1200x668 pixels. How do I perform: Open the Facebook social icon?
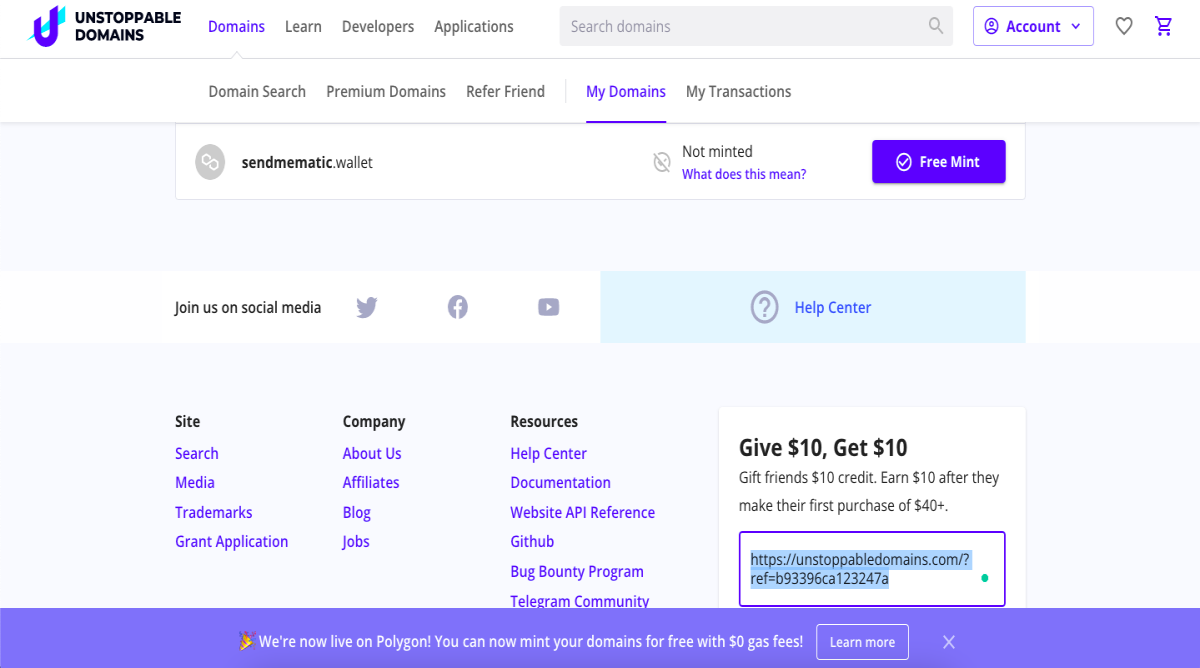pos(458,307)
